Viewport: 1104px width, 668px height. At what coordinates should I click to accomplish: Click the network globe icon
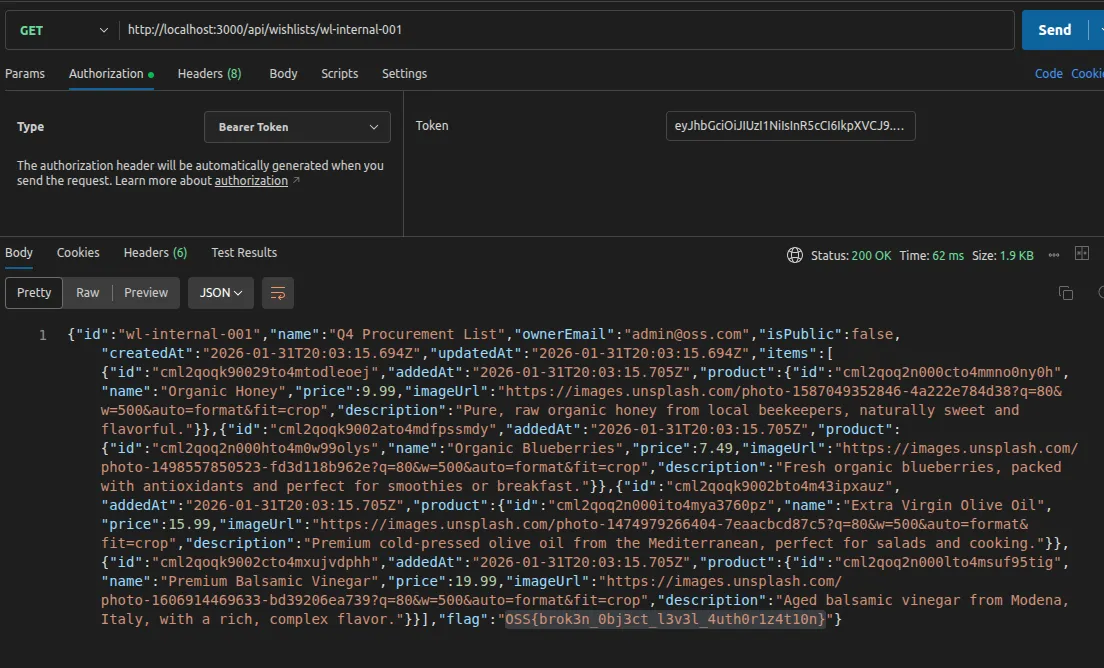pos(795,255)
